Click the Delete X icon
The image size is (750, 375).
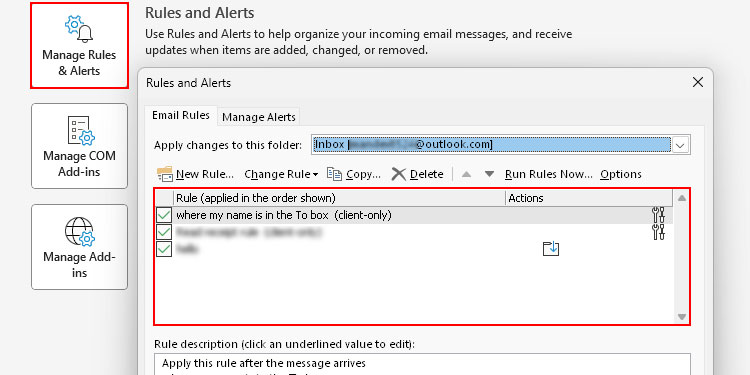398,174
